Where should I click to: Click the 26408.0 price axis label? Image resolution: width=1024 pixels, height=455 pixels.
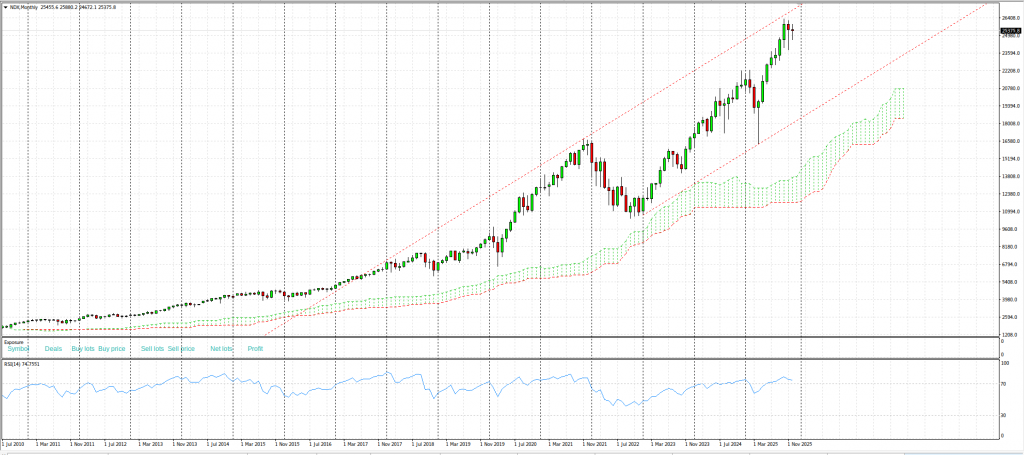(x=1009, y=17)
